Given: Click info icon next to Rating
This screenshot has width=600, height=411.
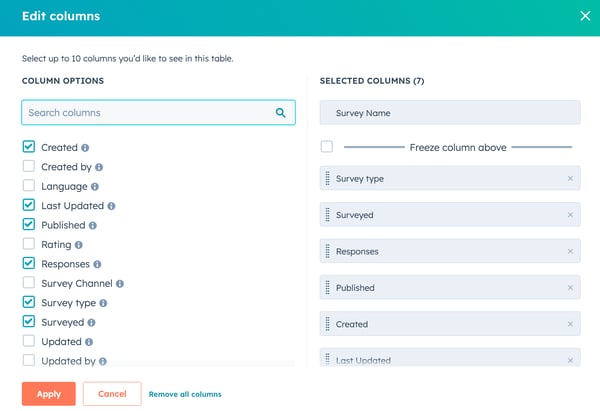Looking at the screenshot, I should click(x=79, y=245).
